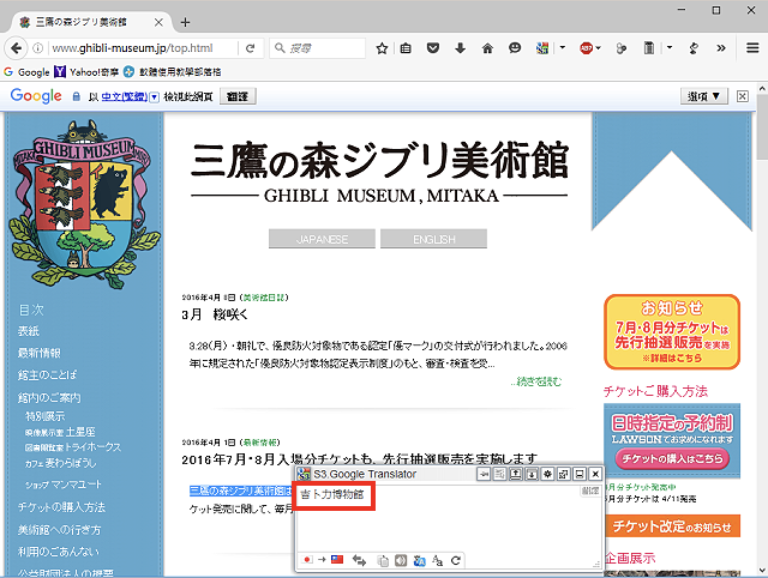Image resolution: width=768 pixels, height=578 pixels.
Task: Open S3 Translator toolbar dropdown arrow
Action: coord(562,48)
